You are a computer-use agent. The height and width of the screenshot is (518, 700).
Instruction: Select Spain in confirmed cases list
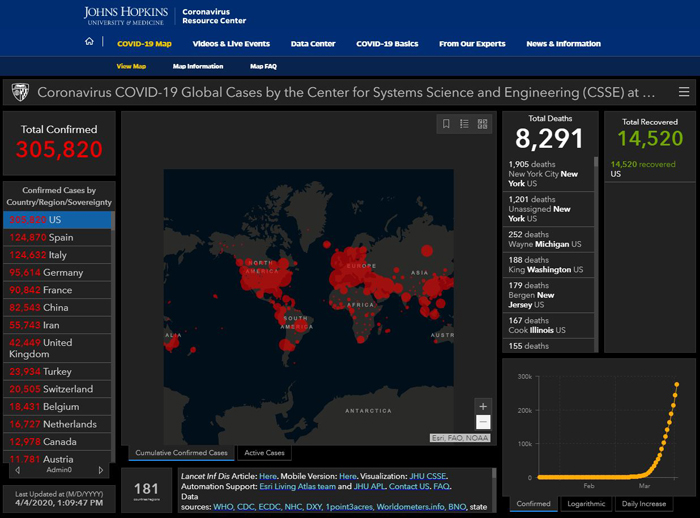57,238
